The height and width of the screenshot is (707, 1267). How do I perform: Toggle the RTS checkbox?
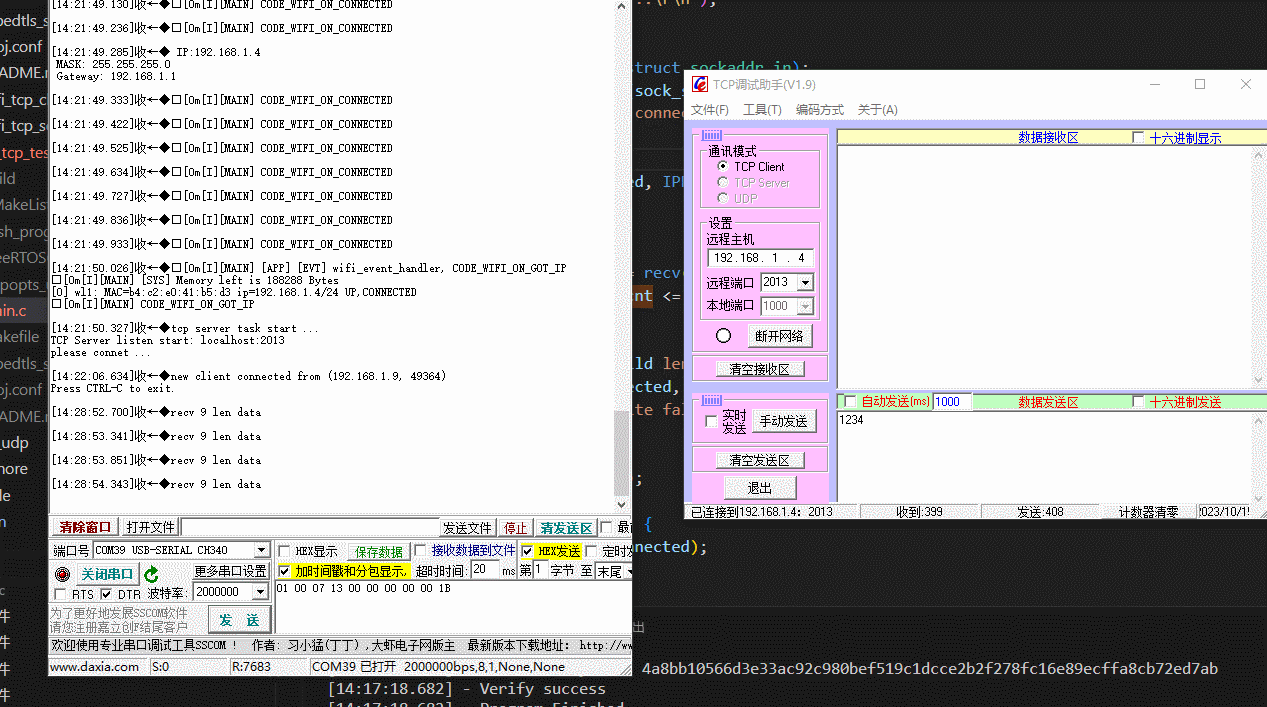[x=60, y=595]
